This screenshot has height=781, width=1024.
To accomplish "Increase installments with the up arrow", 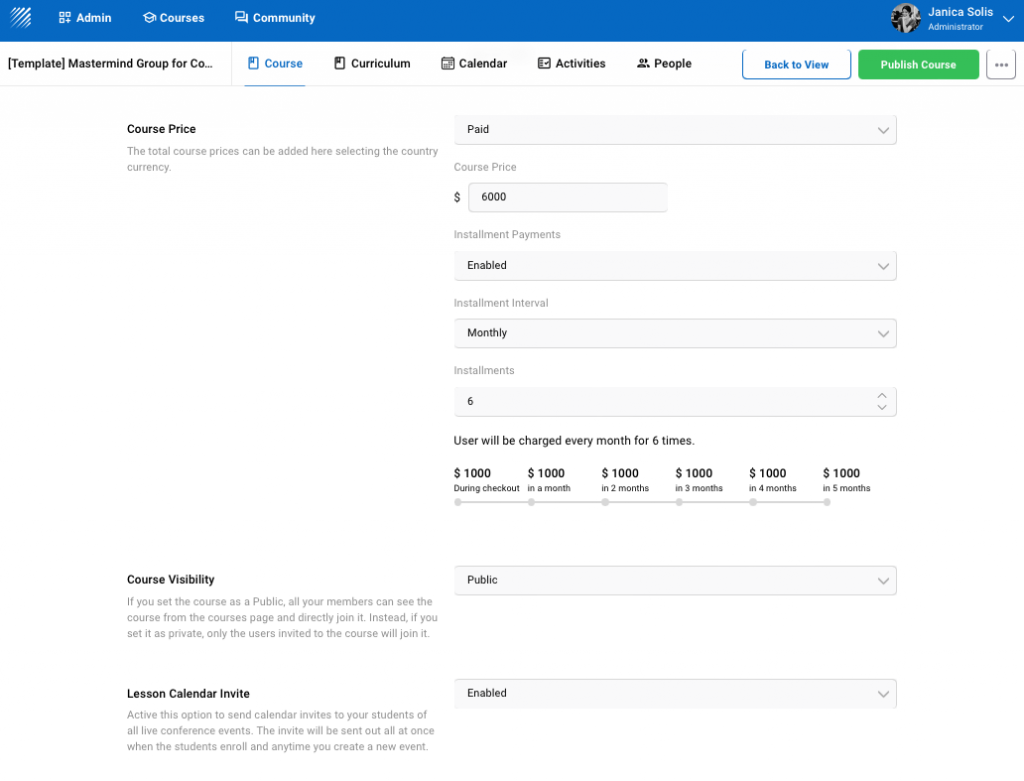I will (881, 395).
